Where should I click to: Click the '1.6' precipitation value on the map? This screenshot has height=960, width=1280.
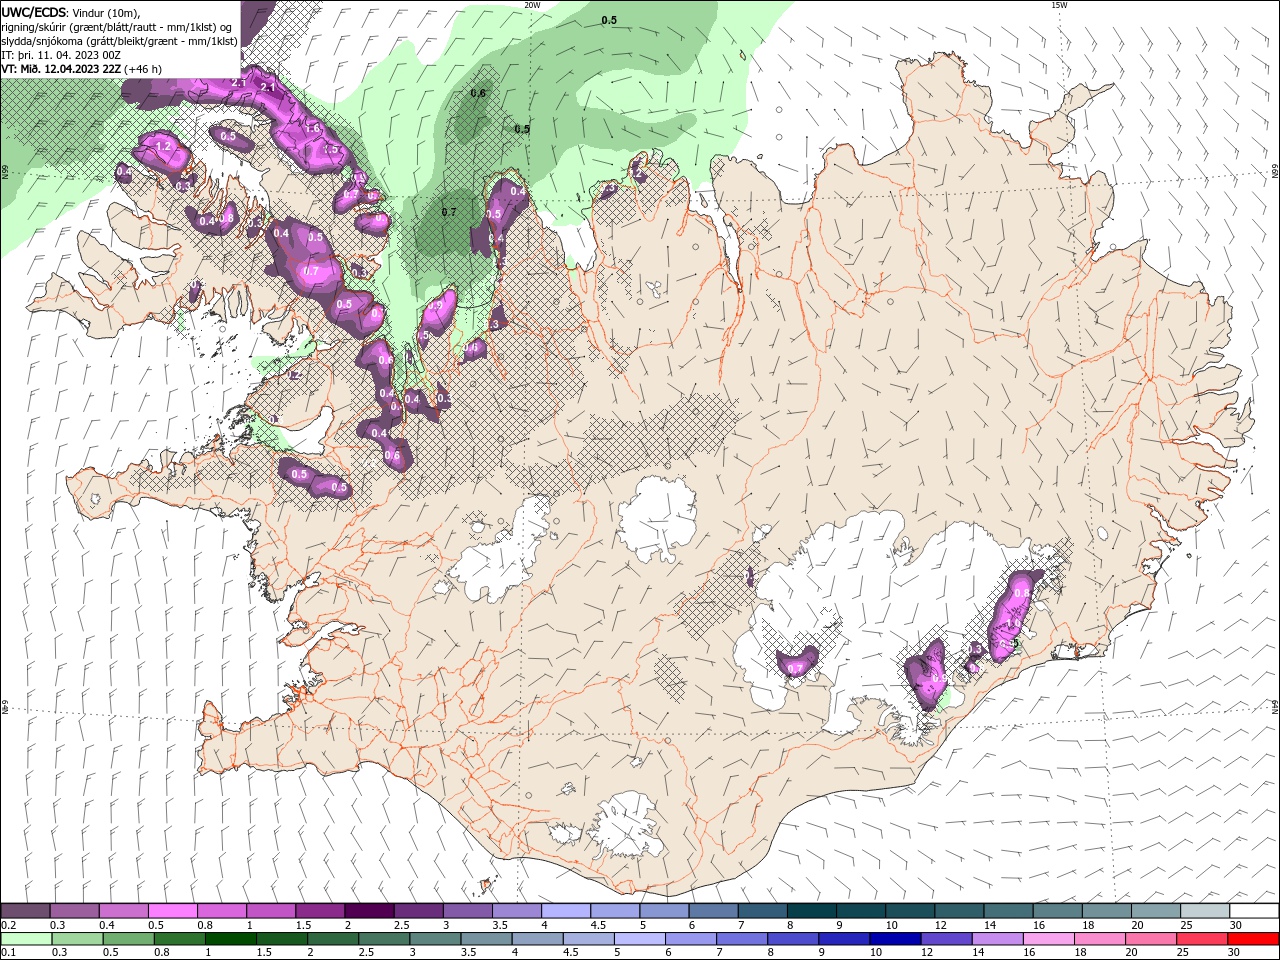click(x=313, y=128)
